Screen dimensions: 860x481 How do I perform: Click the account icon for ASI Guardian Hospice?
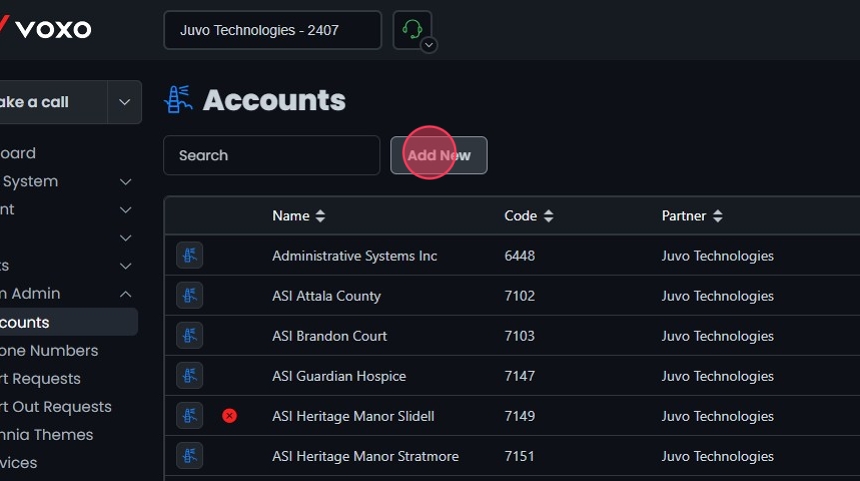click(190, 376)
